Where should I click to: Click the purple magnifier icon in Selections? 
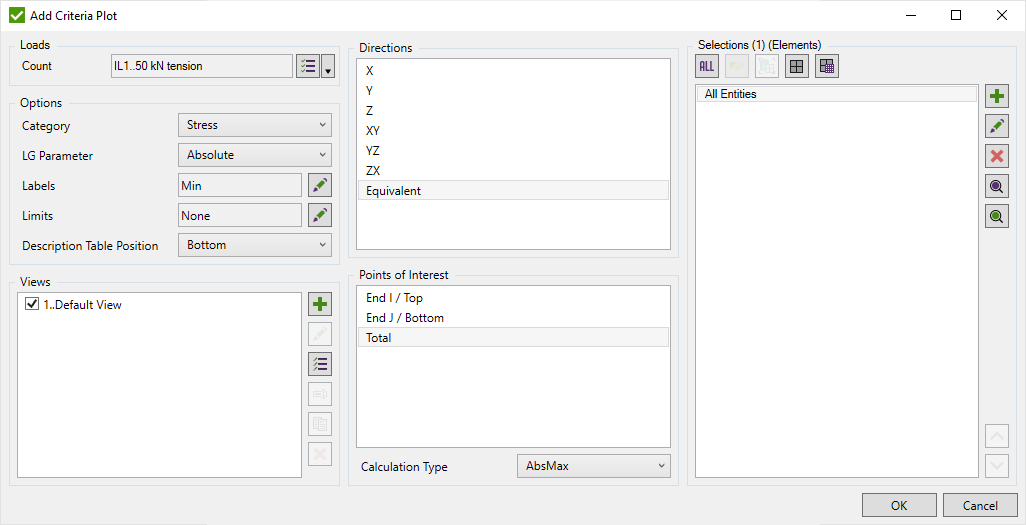point(997,186)
